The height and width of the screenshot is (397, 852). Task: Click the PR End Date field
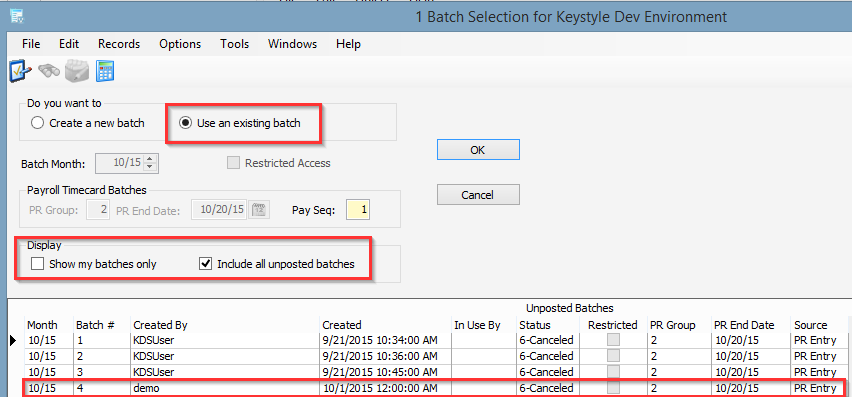[219, 209]
